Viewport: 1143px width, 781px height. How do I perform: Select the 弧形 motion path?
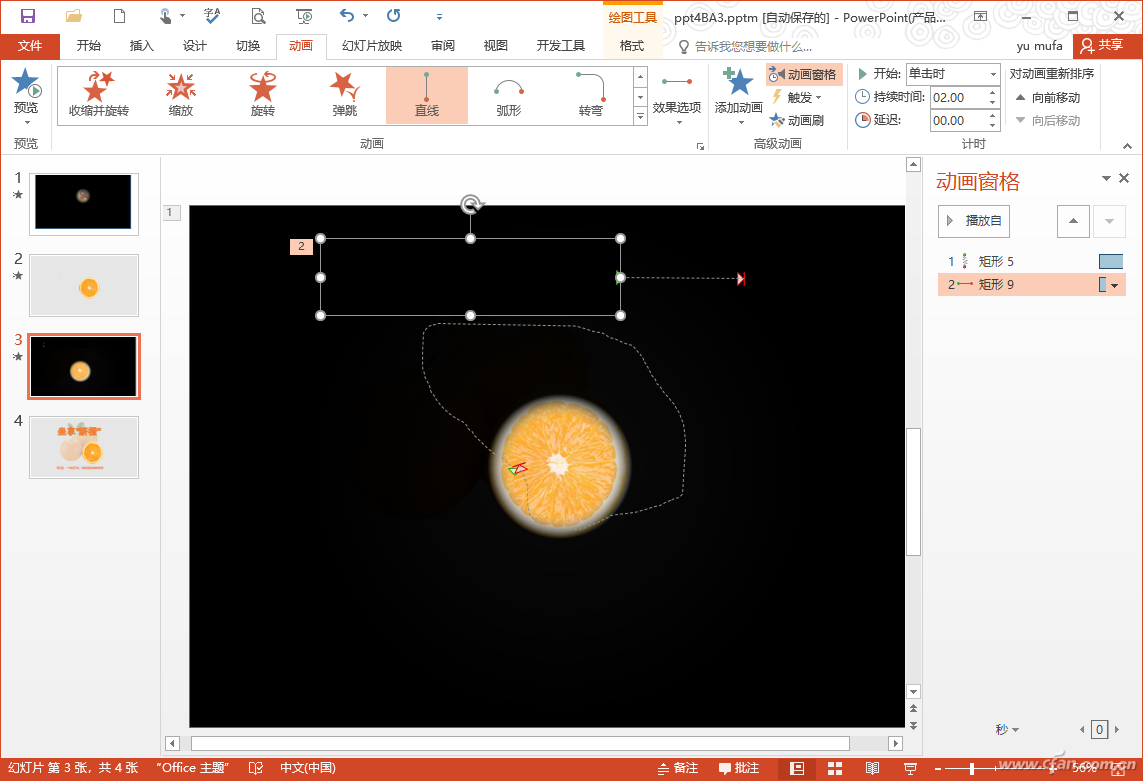coord(509,95)
